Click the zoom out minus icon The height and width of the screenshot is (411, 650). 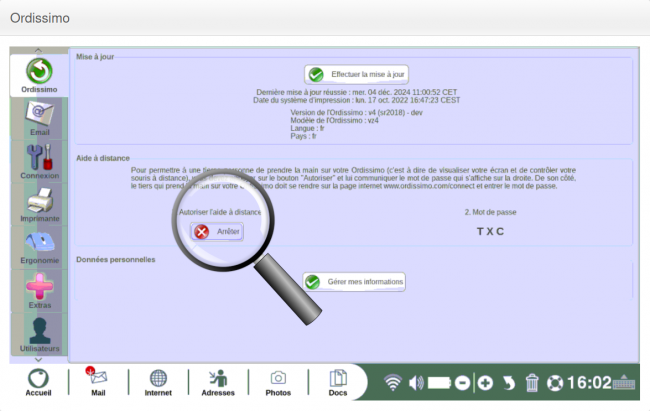462,383
